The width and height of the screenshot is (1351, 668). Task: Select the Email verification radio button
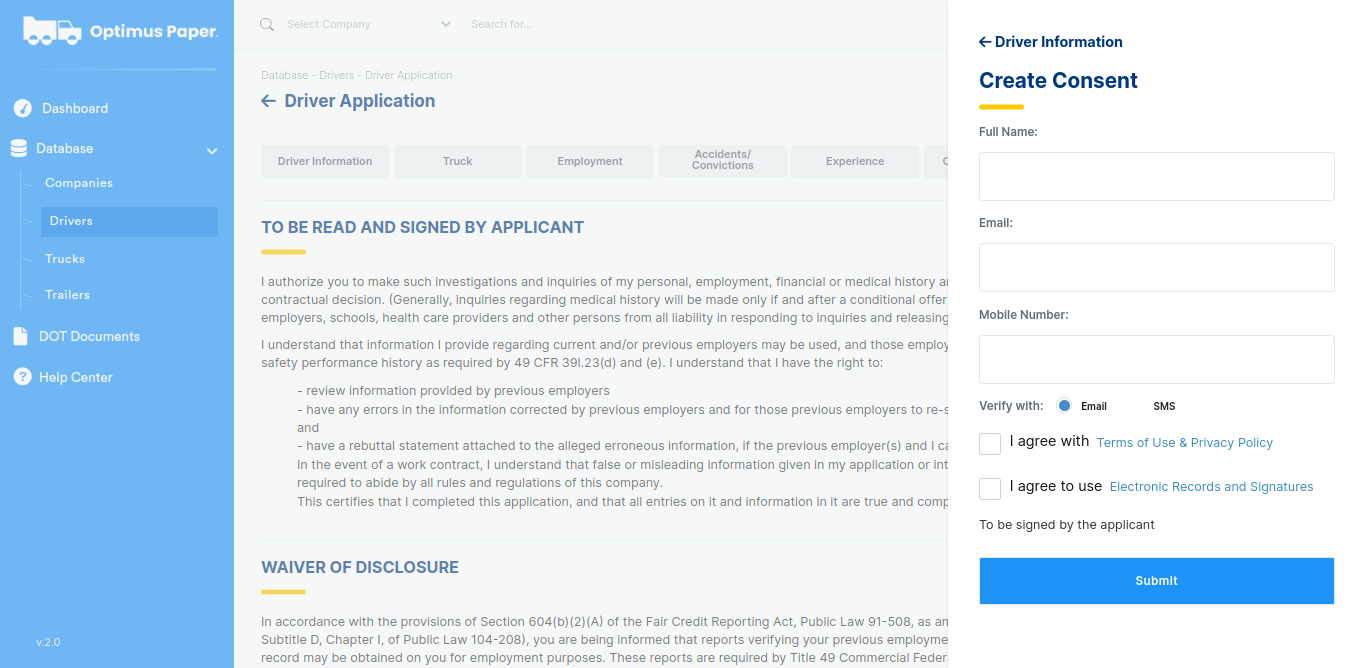pos(1064,406)
